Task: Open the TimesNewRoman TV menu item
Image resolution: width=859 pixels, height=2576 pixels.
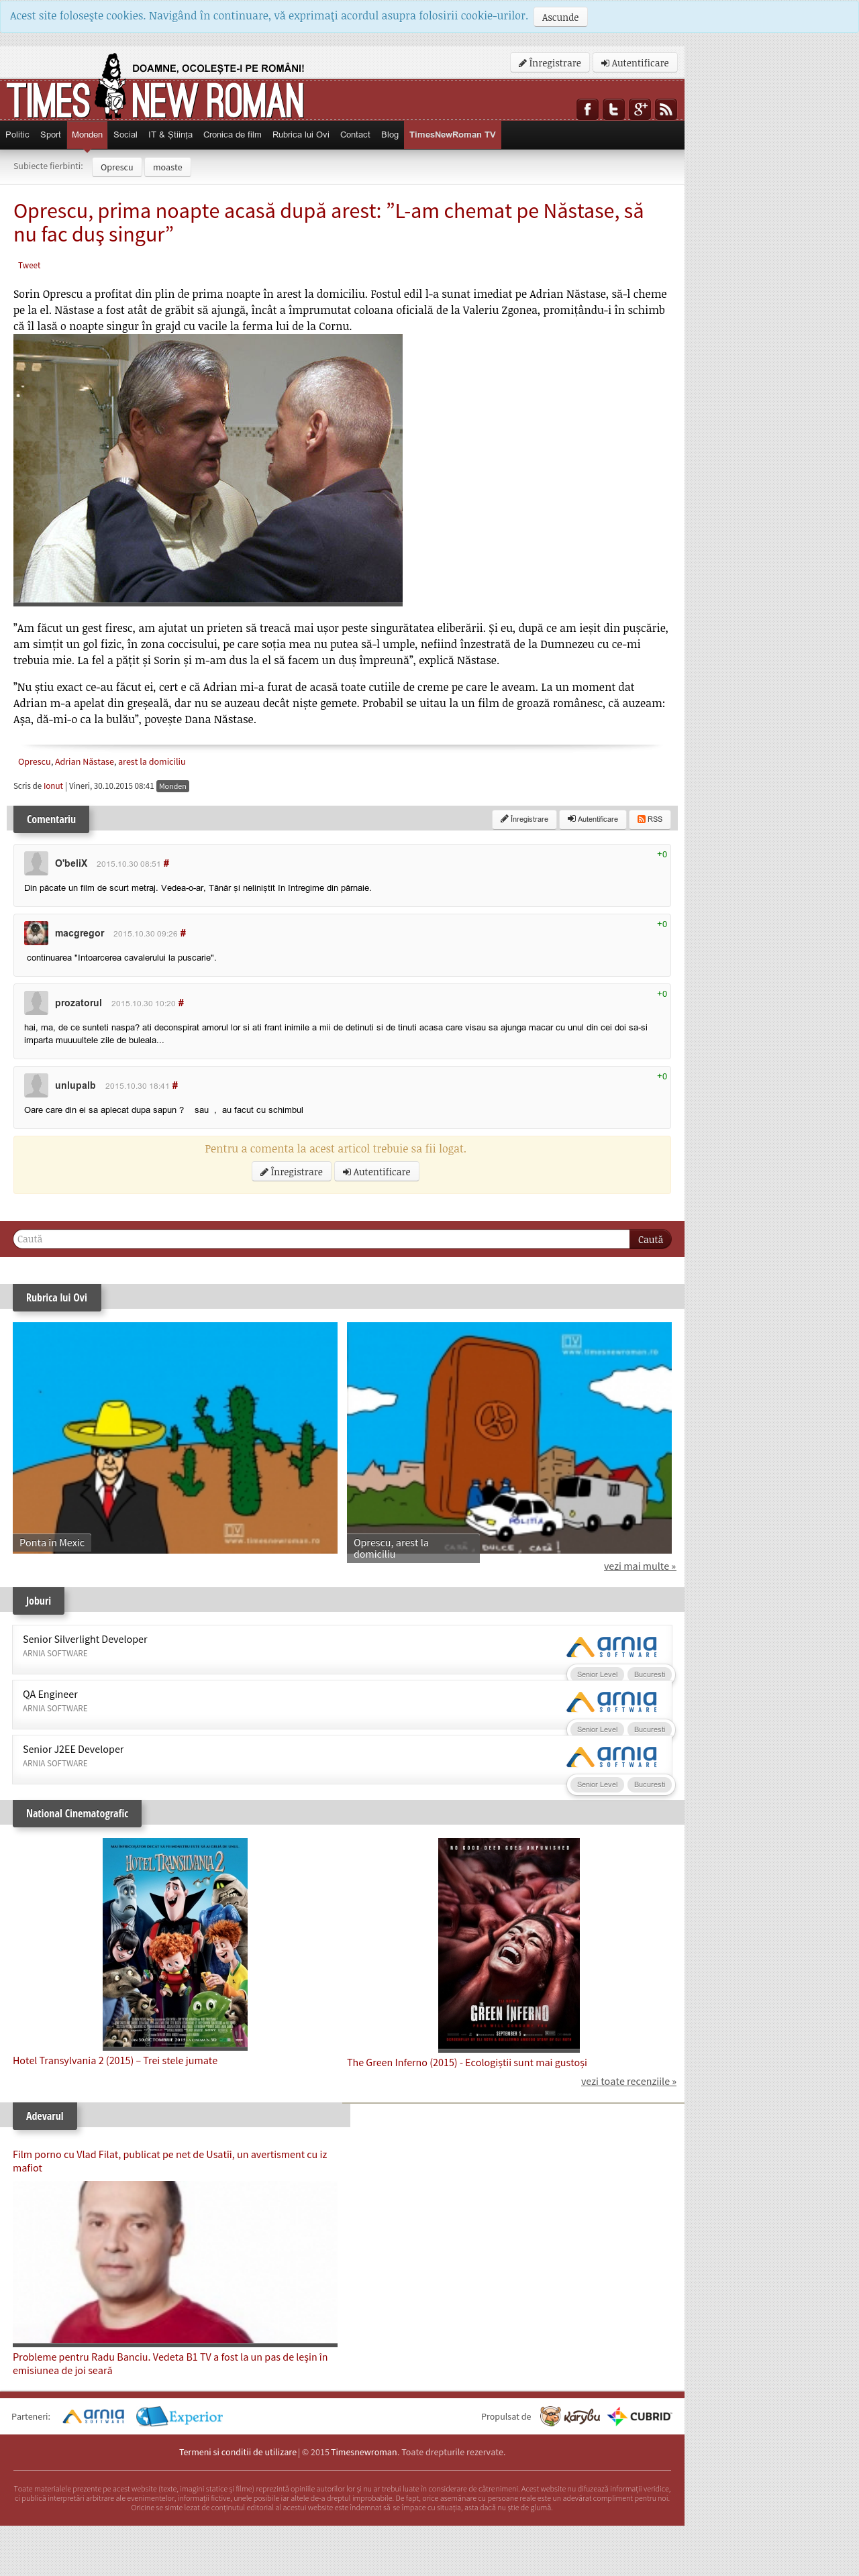Action: click(x=452, y=135)
